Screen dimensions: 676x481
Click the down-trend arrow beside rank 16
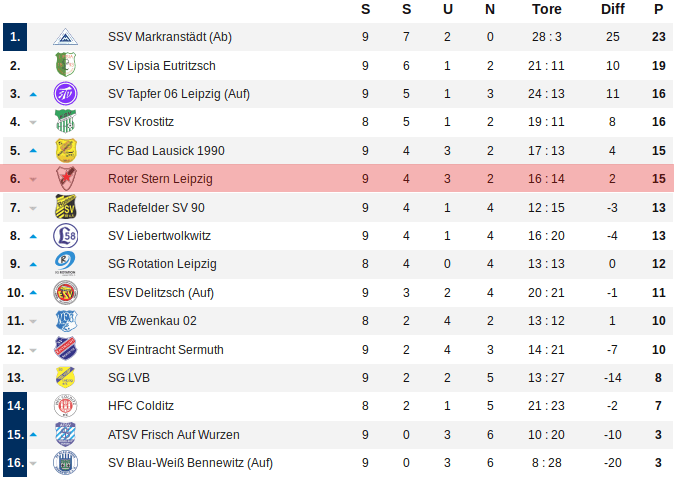coord(33,463)
